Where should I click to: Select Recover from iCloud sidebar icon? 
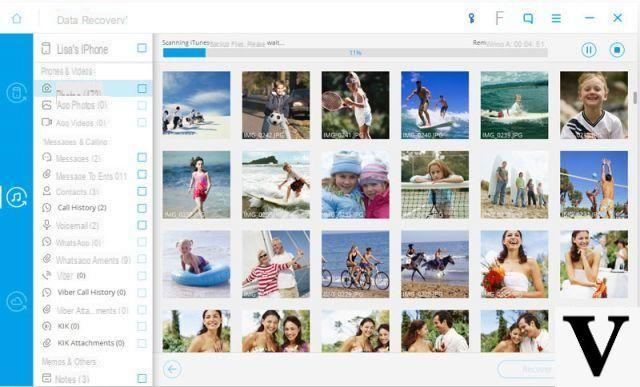coord(17,302)
